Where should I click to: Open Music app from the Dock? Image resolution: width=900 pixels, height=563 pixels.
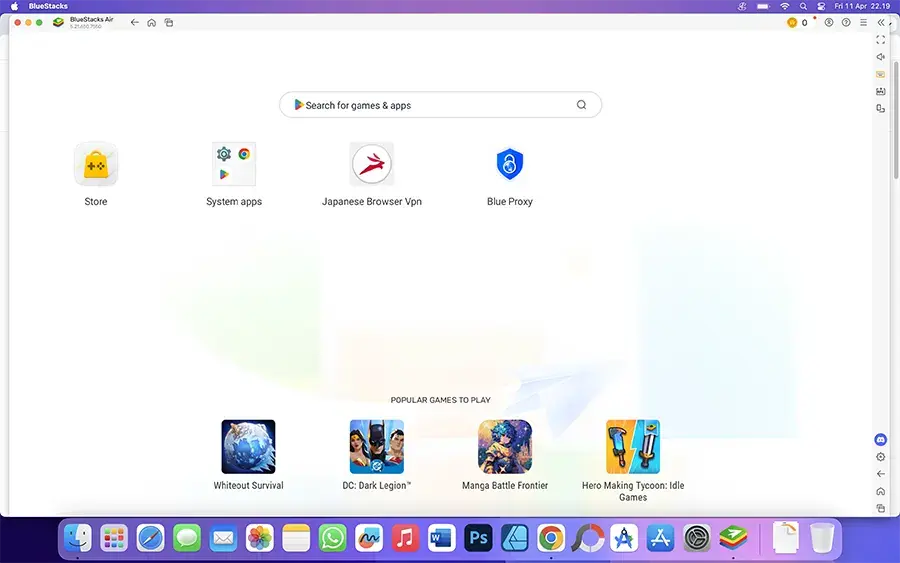[405, 538]
